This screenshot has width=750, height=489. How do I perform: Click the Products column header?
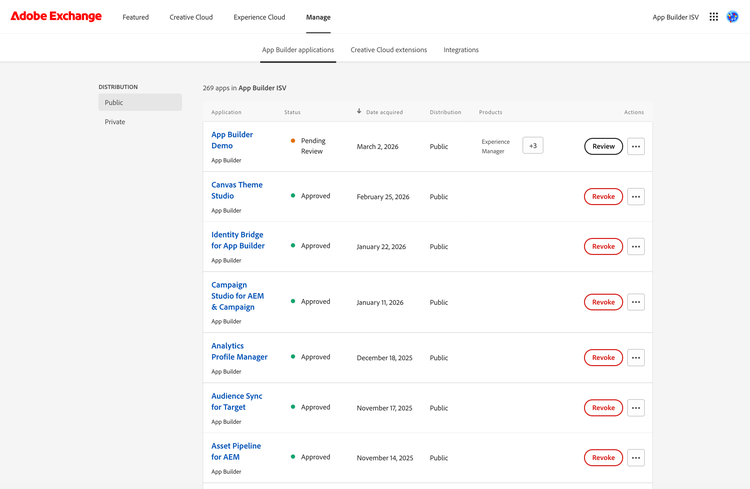click(x=490, y=112)
